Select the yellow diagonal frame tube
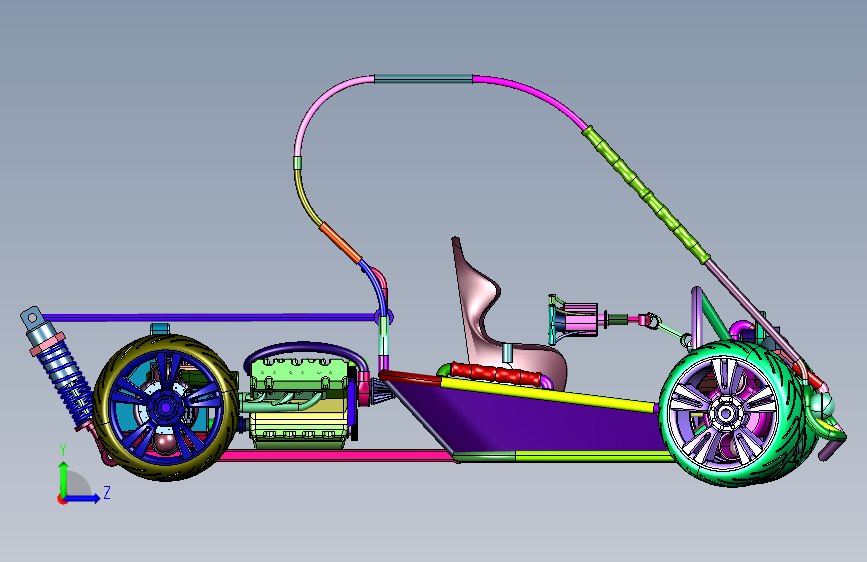This screenshot has height=562, width=867. click(x=547, y=394)
